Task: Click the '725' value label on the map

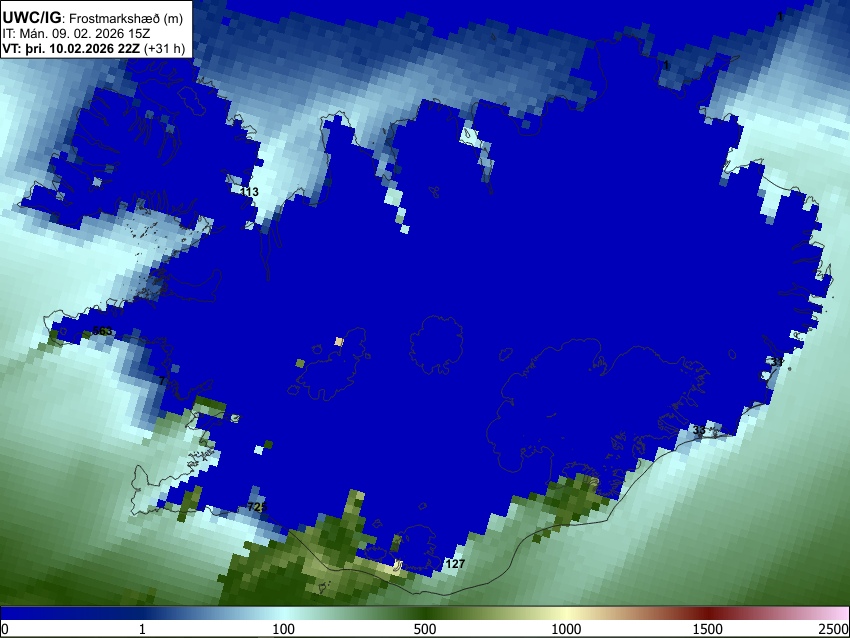Action: [x=257, y=507]
